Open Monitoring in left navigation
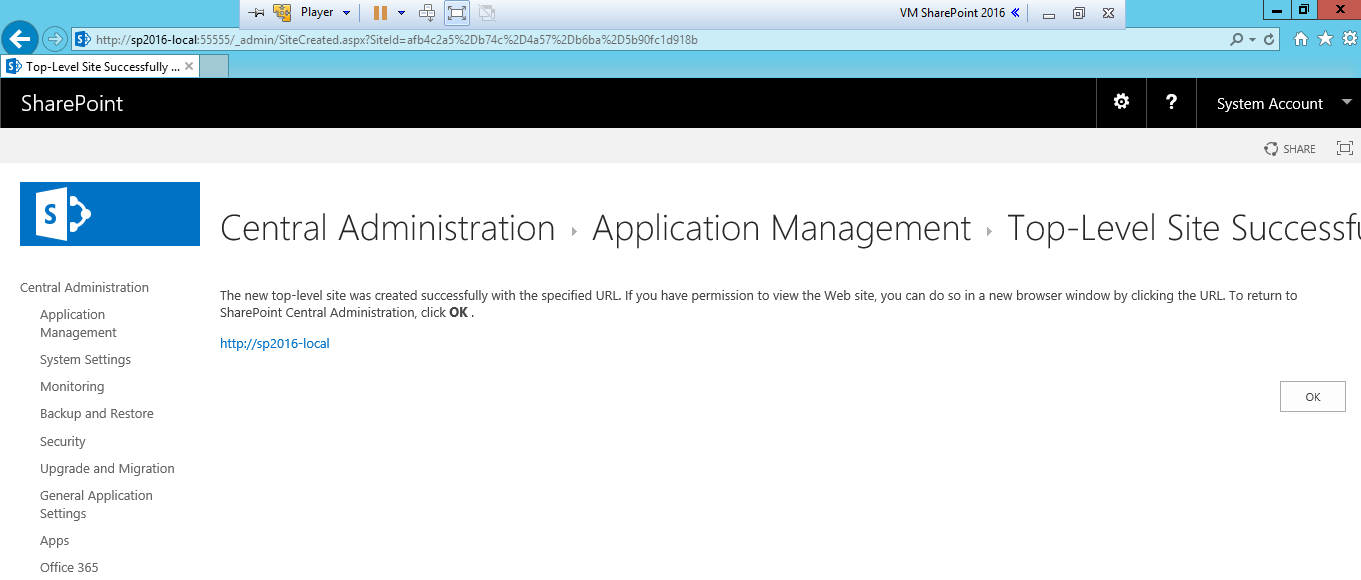The height and width of the screenshot is (580, 1361). (72, 386)
